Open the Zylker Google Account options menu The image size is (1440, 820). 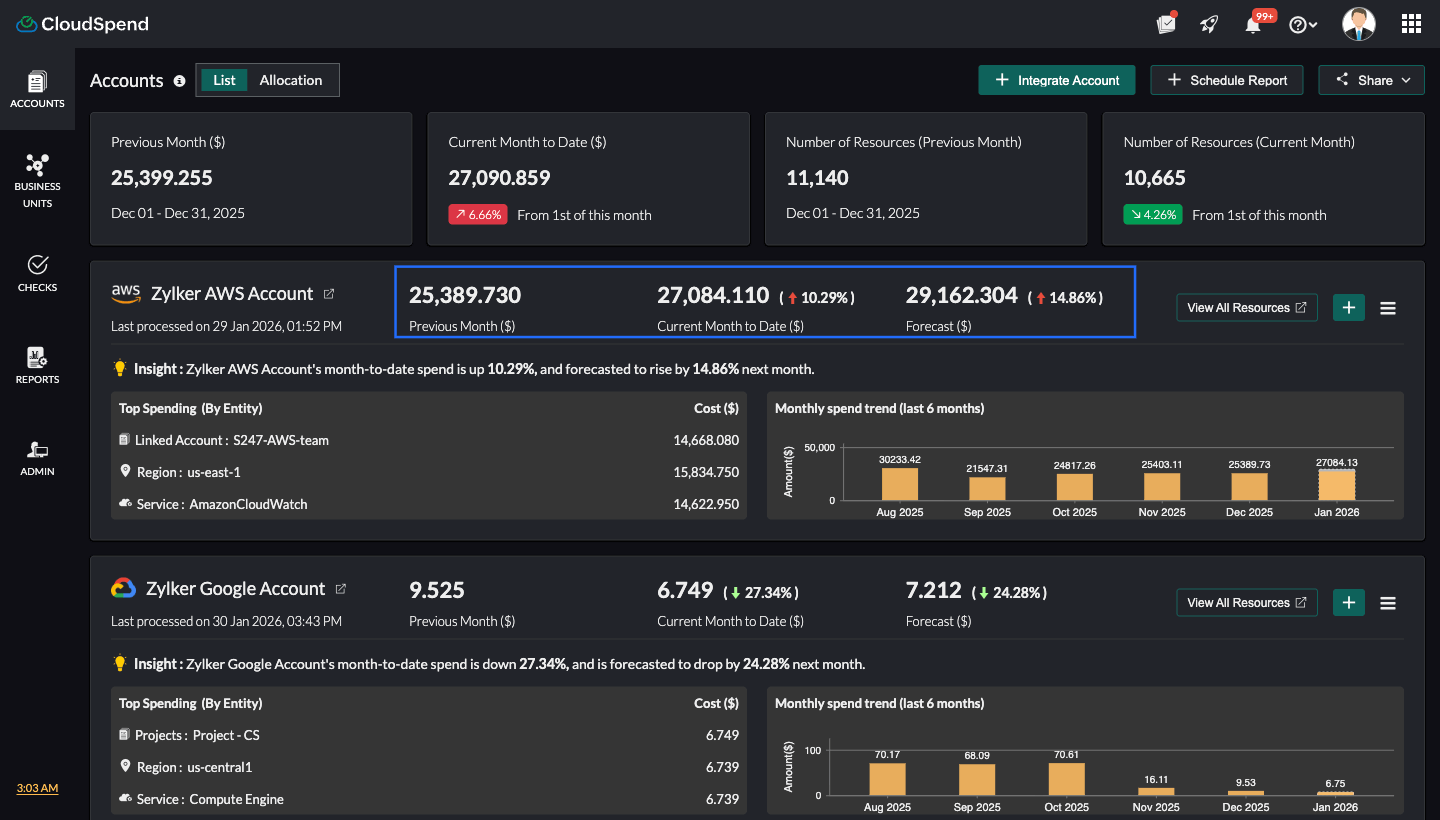[1388, 603]
